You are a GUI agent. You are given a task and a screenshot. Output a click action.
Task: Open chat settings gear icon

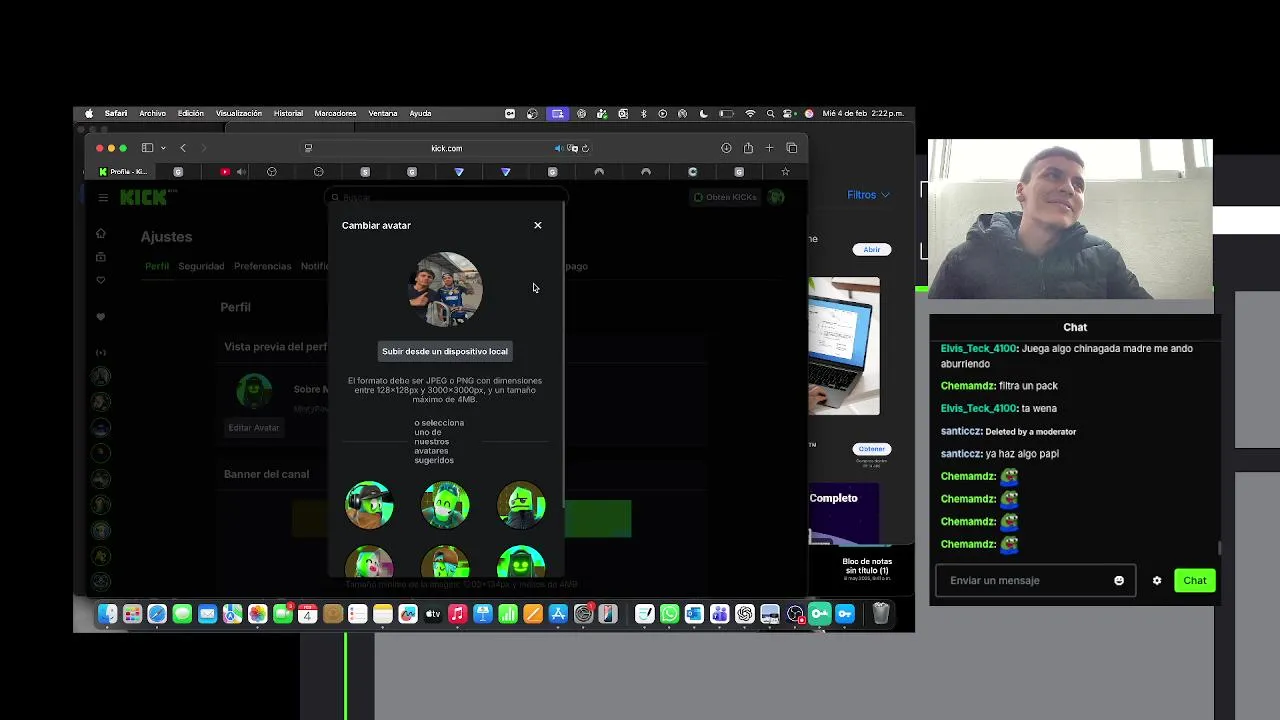click(1157, 580)
